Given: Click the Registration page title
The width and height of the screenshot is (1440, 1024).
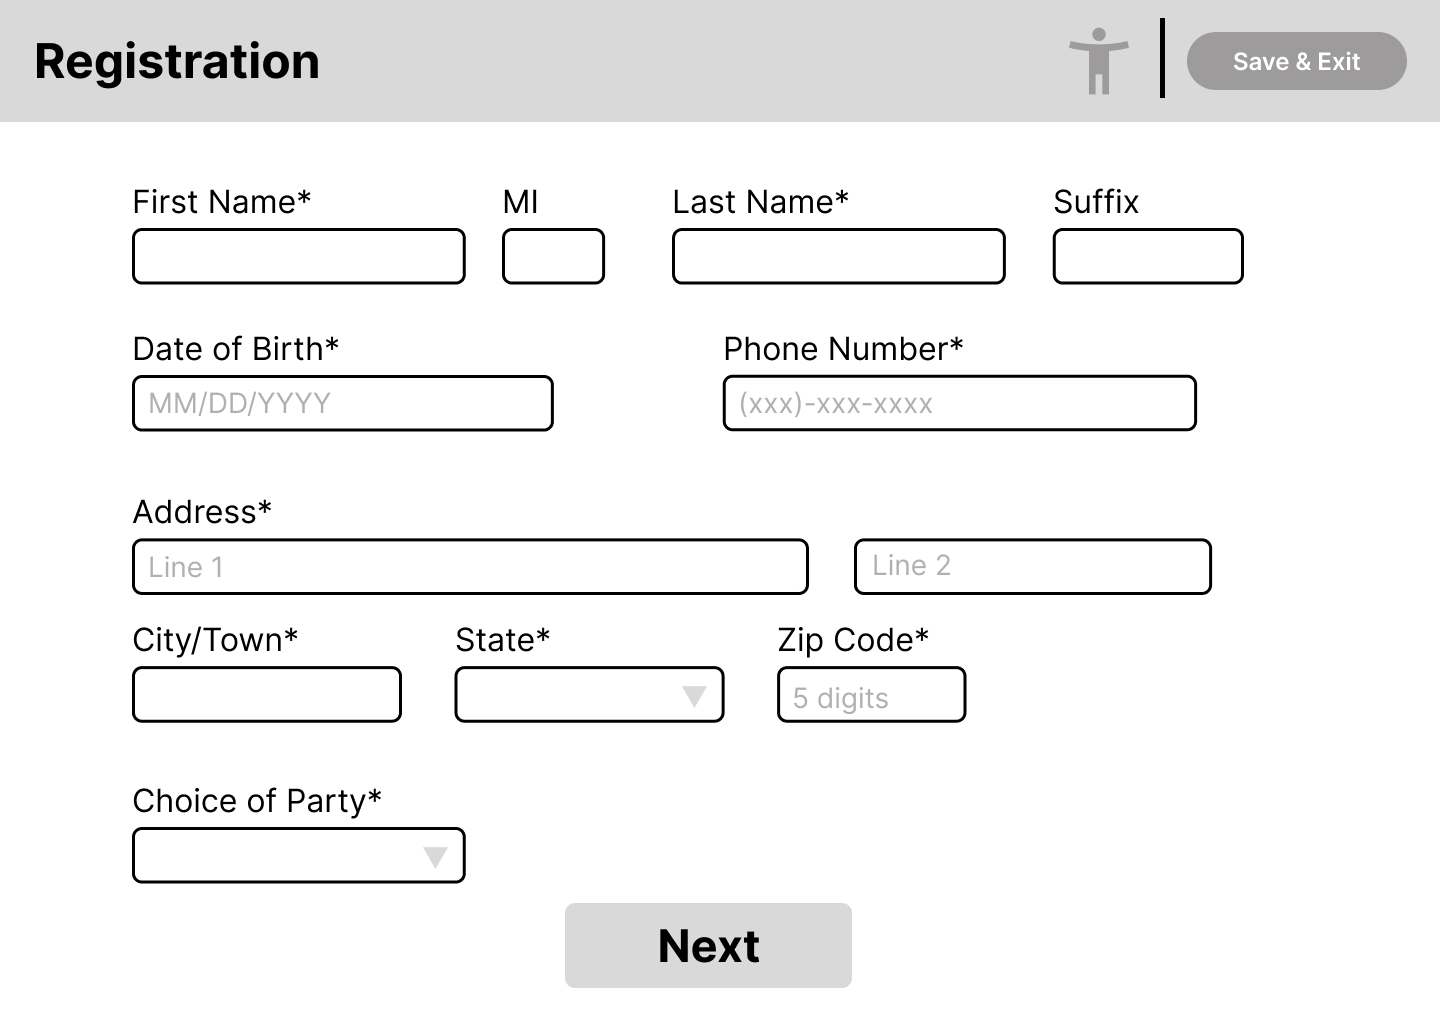Looking at the screenshot, I should (177, 61).
